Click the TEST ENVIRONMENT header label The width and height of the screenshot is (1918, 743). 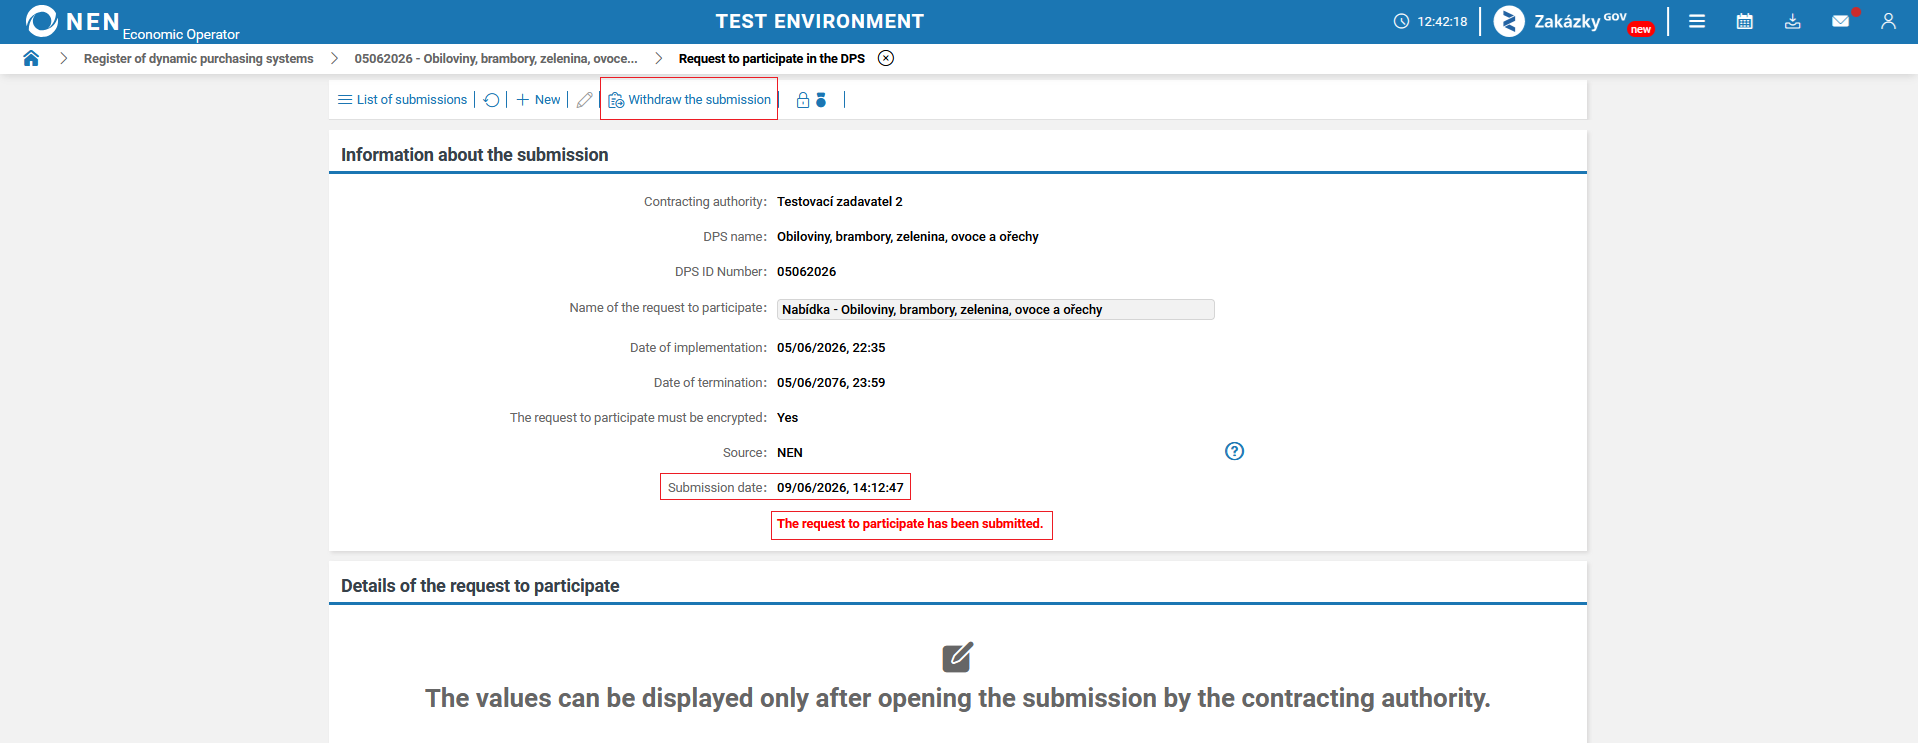pos(820,21)
